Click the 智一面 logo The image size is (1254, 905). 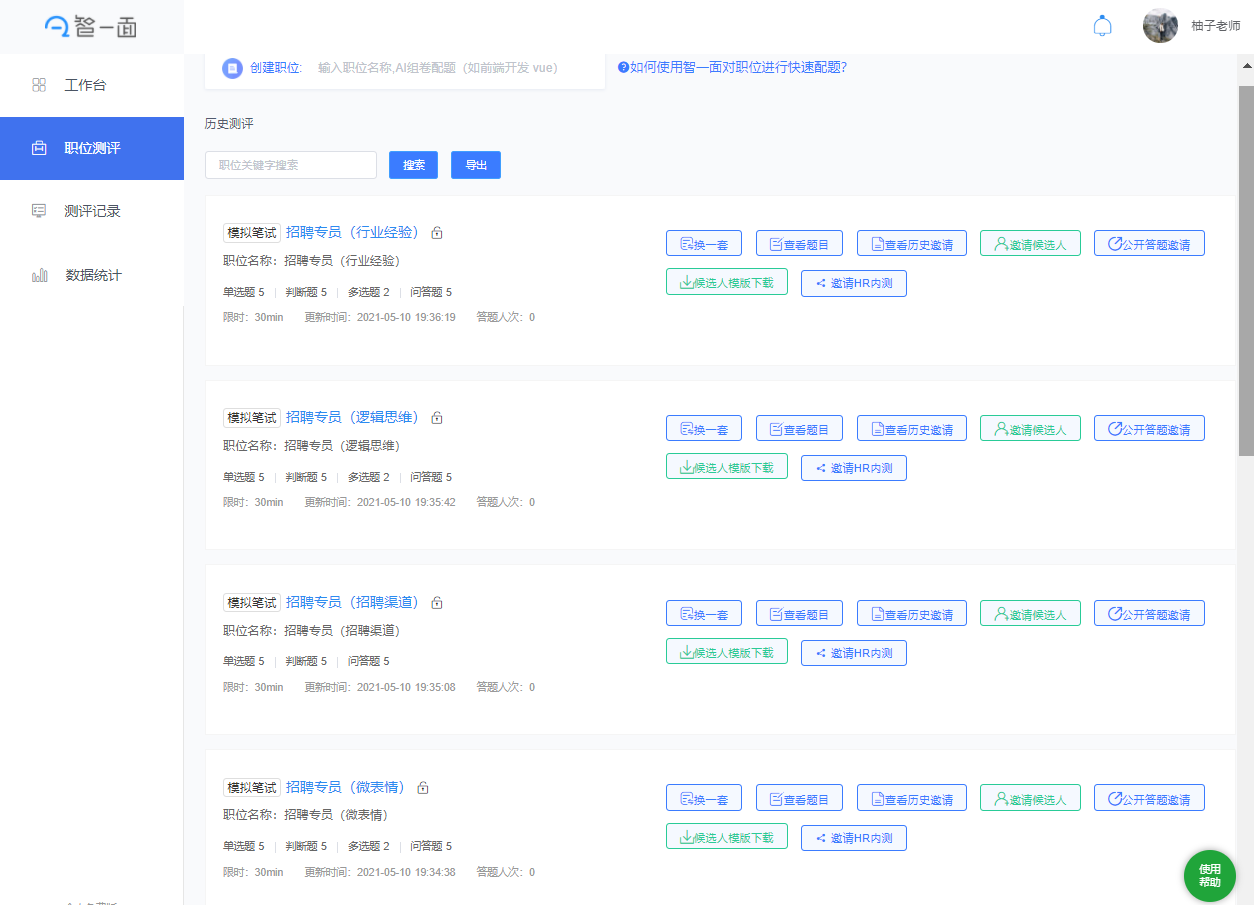coord(91,27)
